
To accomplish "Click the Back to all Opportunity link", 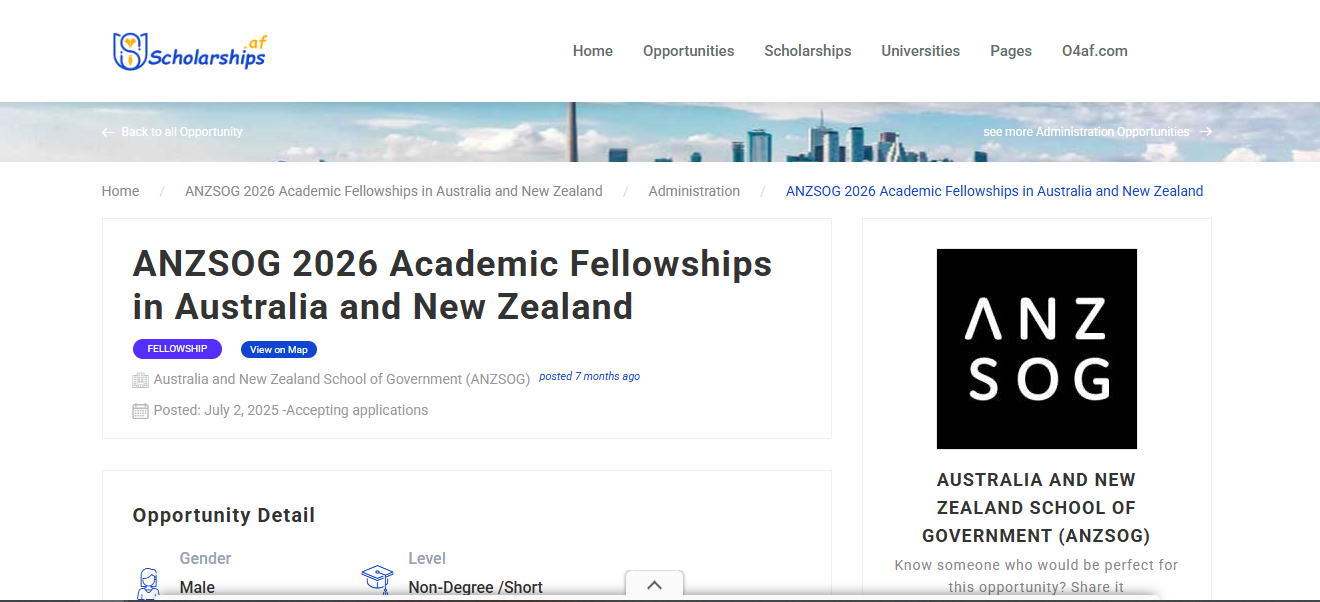I will pyautogui.click(x=181, y=132).
